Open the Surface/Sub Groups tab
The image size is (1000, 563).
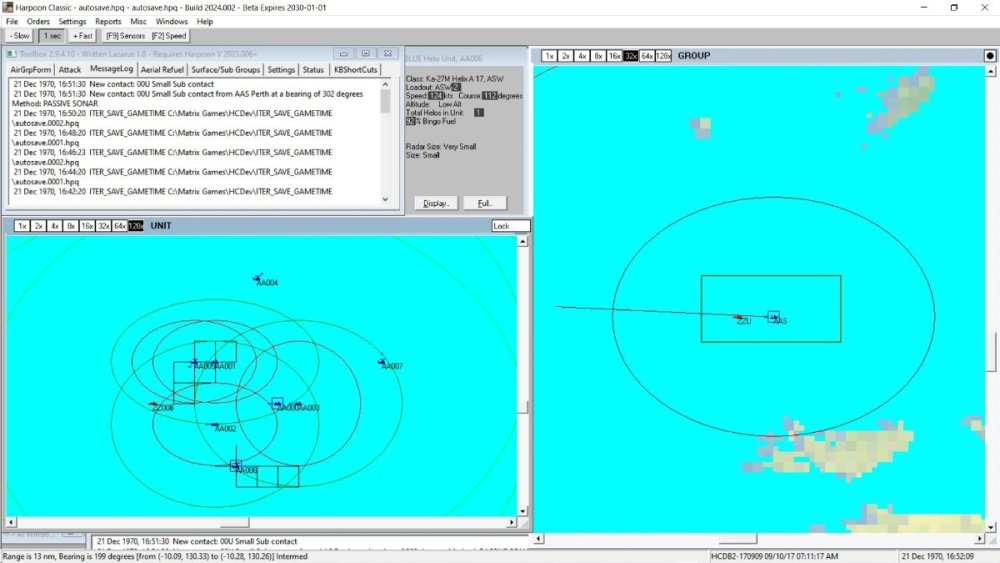tap(226, 69)
